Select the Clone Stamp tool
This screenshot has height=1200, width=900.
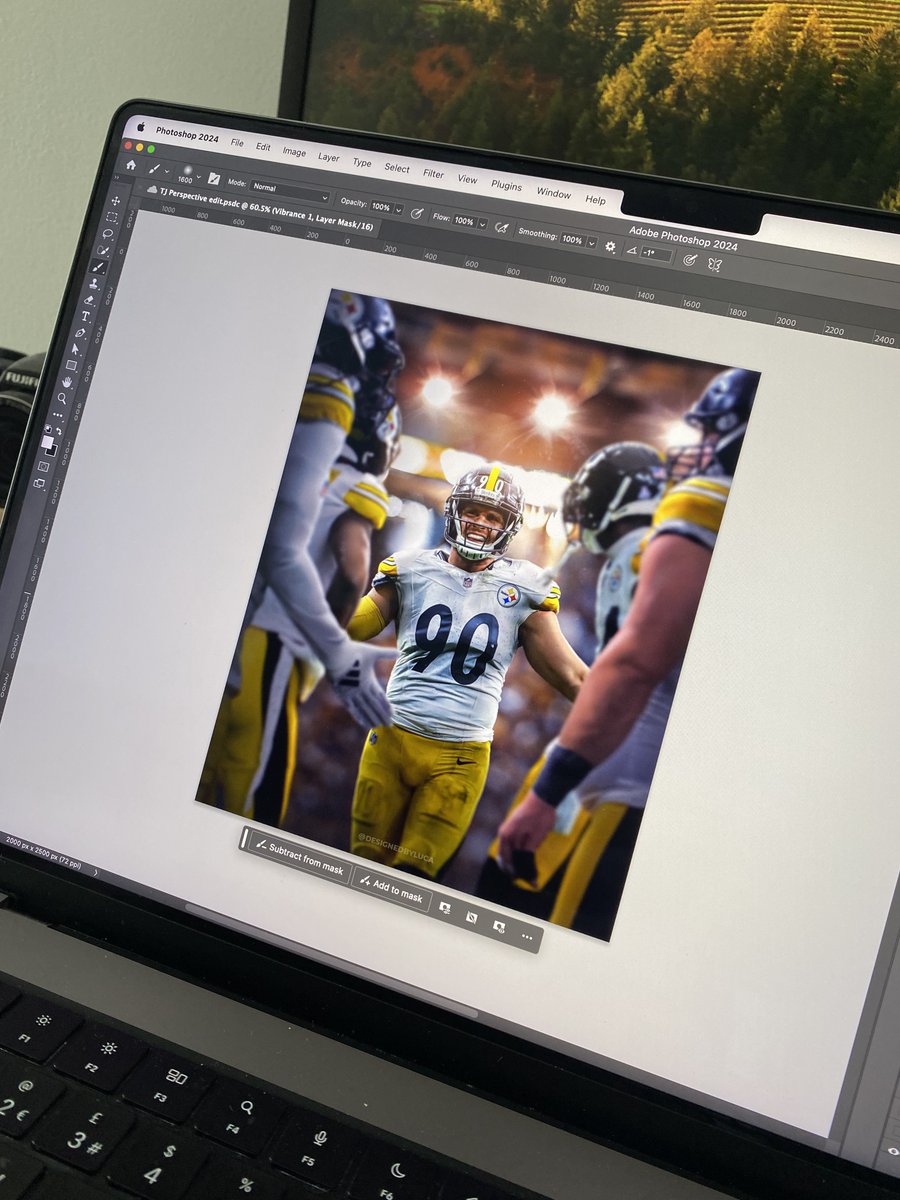[94, 284]
